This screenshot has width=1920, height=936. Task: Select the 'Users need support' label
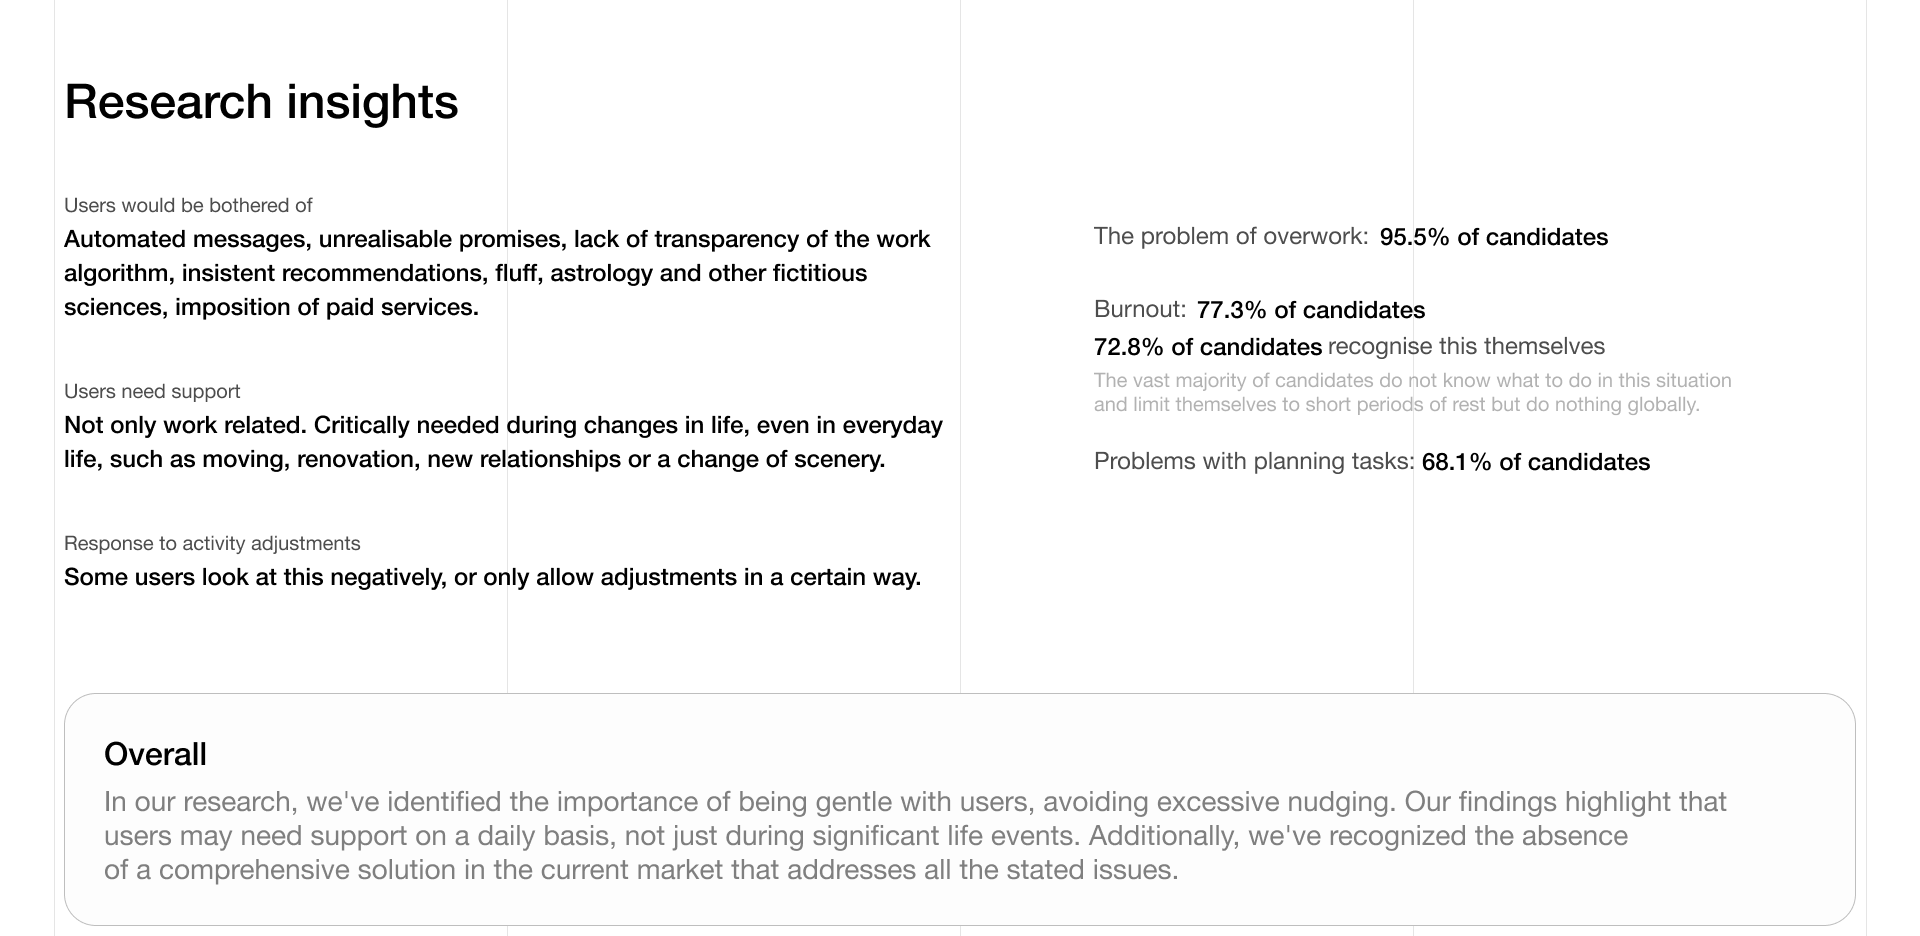tap(152, 391)
